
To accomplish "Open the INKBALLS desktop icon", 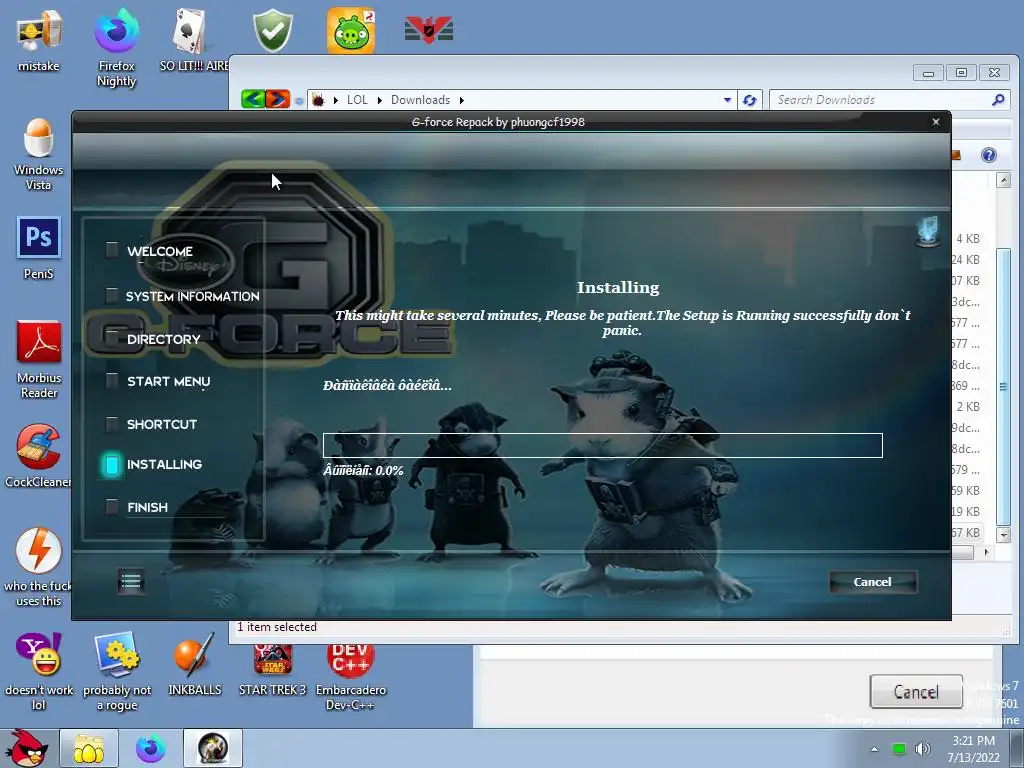I will pos(194,664).
